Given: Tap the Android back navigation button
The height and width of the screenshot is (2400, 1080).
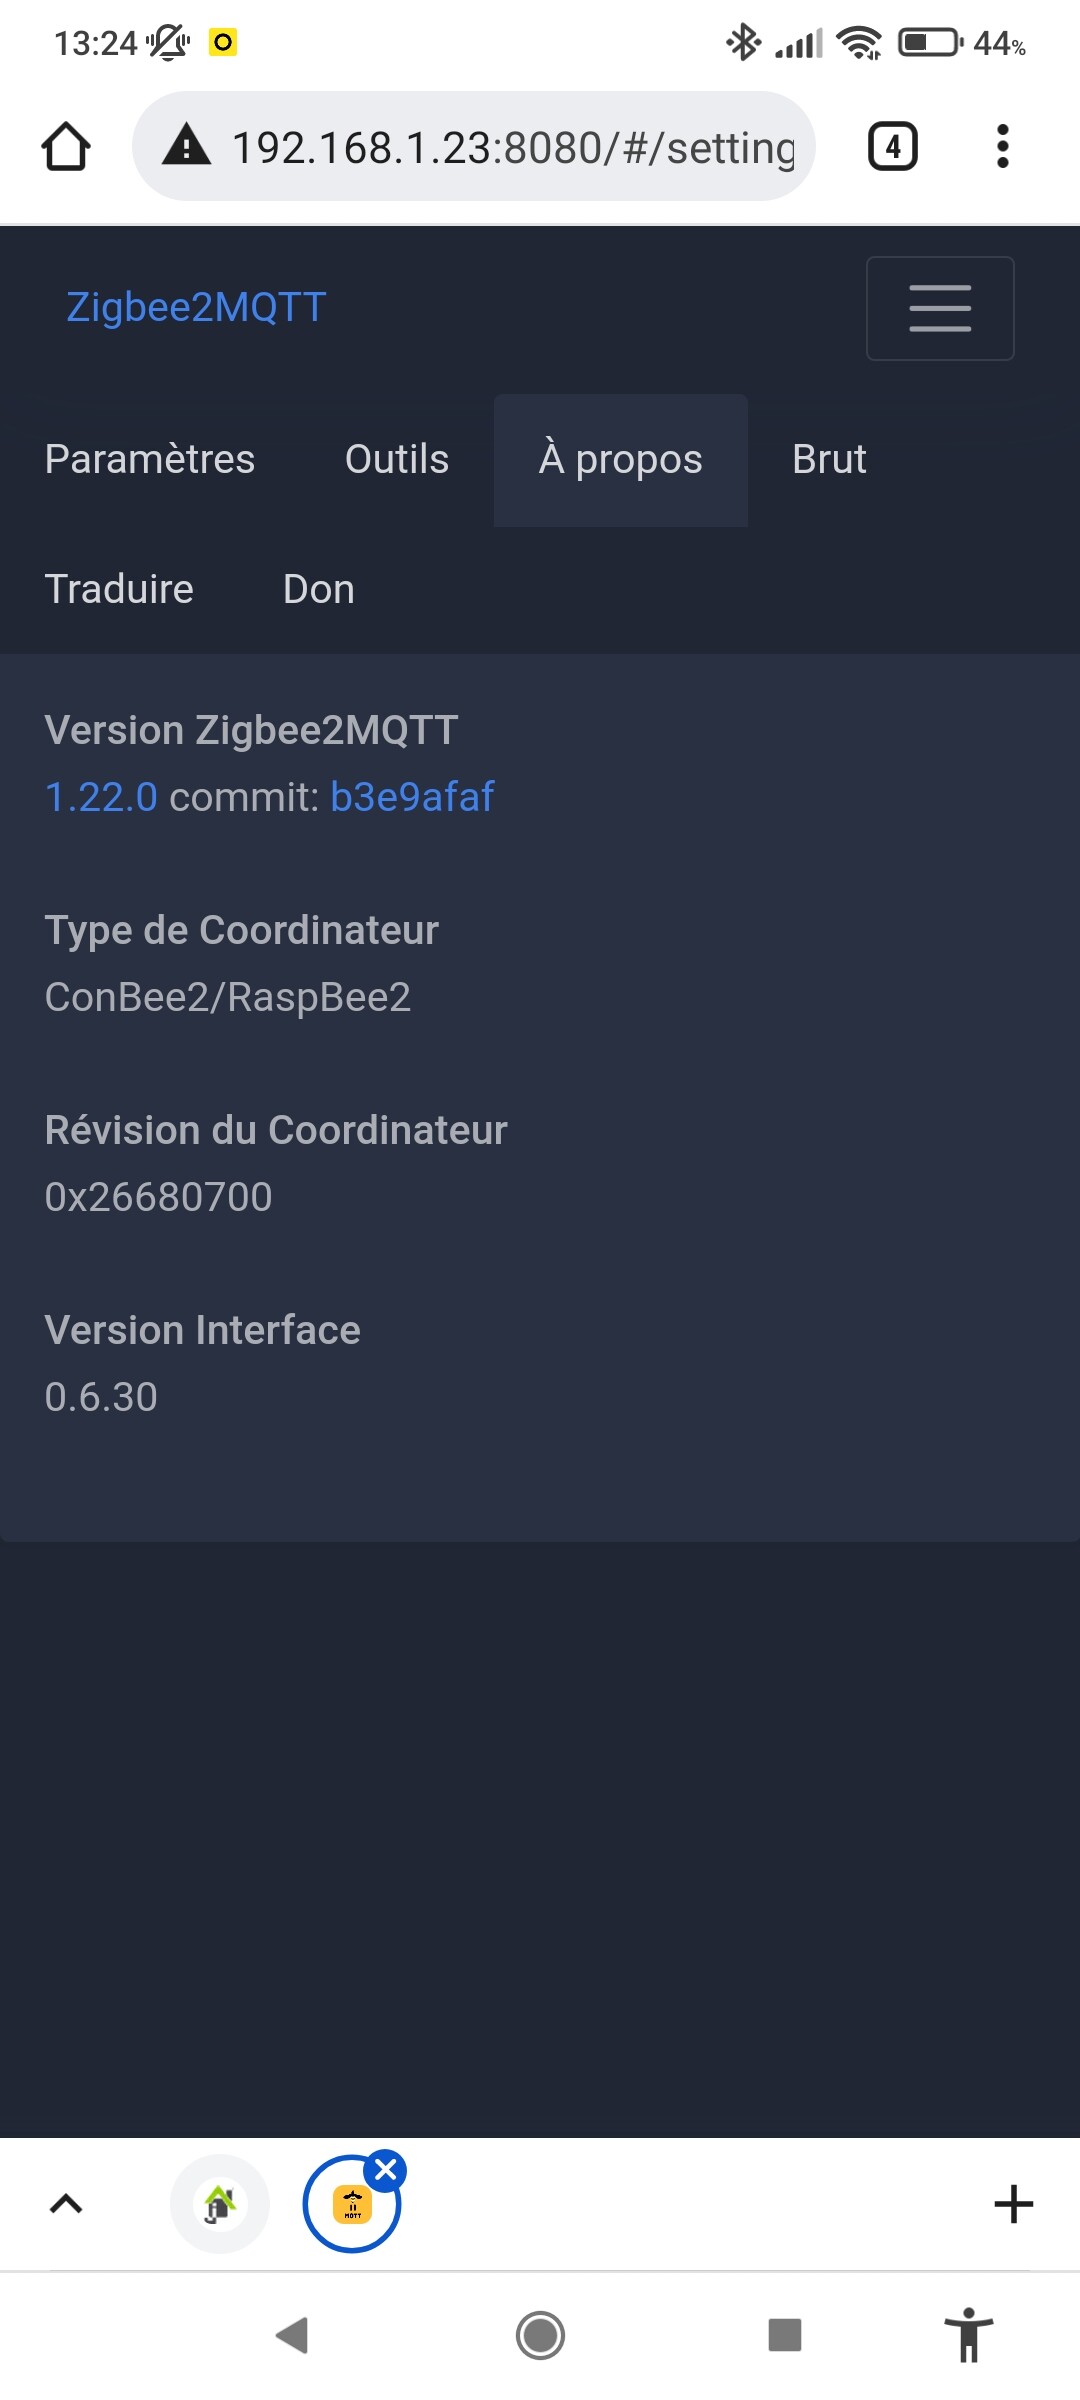Looking at the screenshot, I should [292, 2336].
